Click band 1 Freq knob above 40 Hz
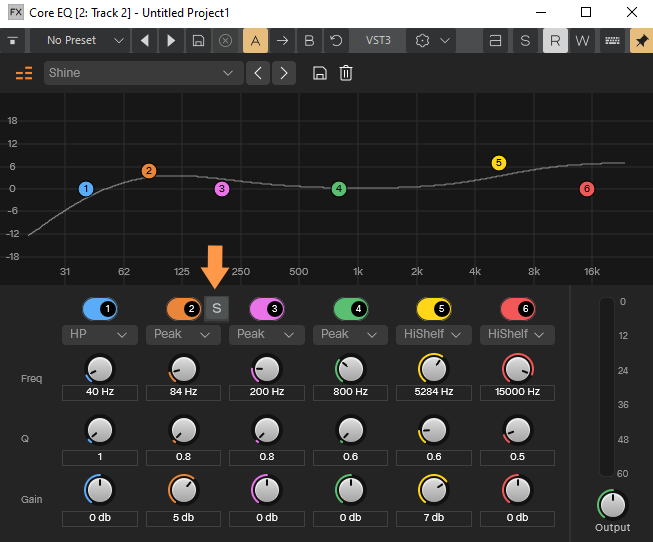This screenshot has width=653, height=542. click(100, 369)
